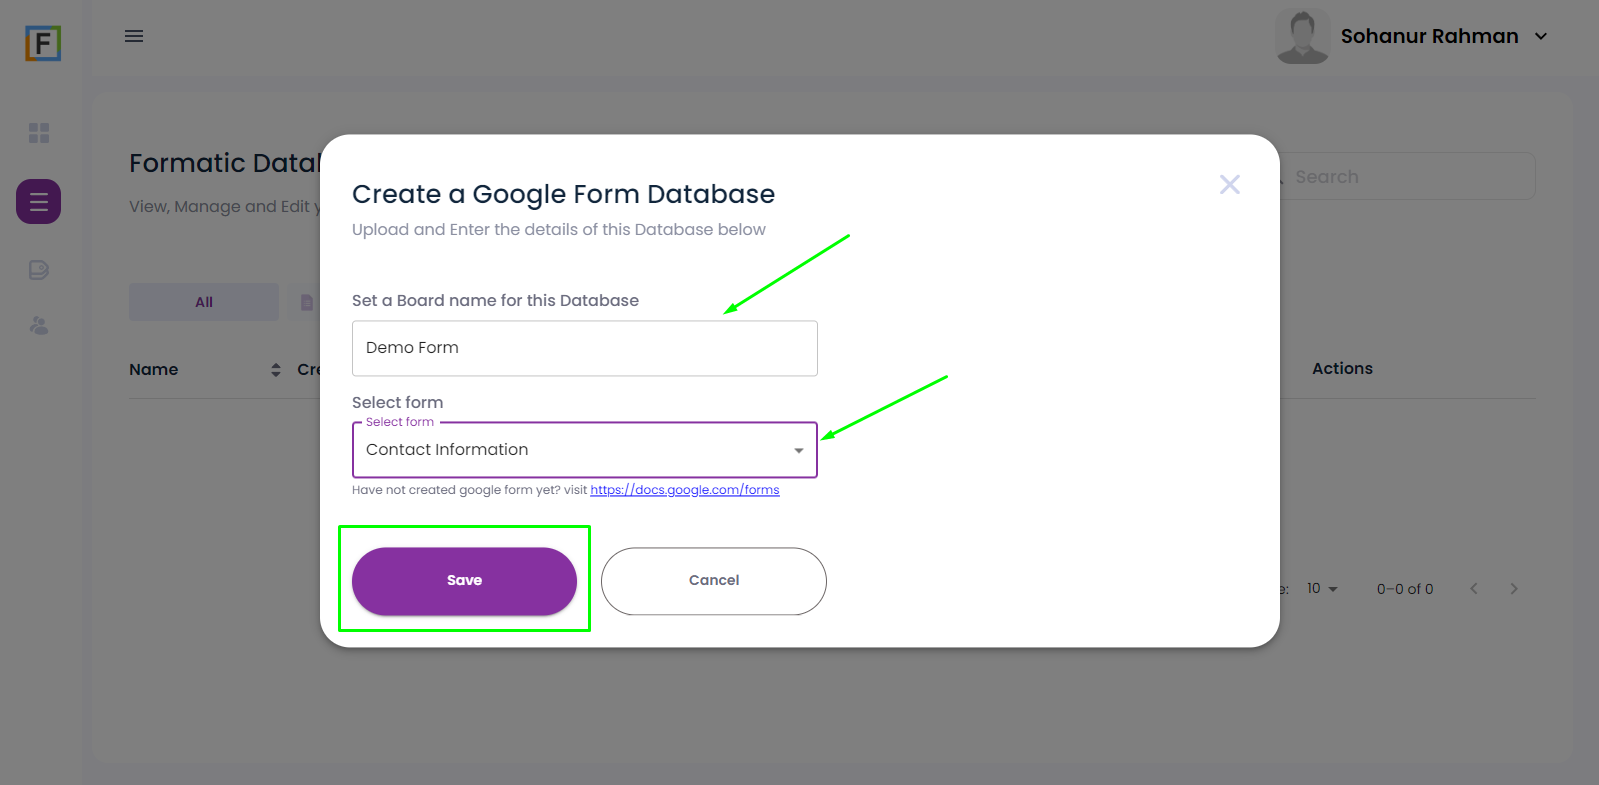This screenshot has width=1599, height=785.
Task: Close the Create Google Form Database dialog
Action: tap(1229, 184)
